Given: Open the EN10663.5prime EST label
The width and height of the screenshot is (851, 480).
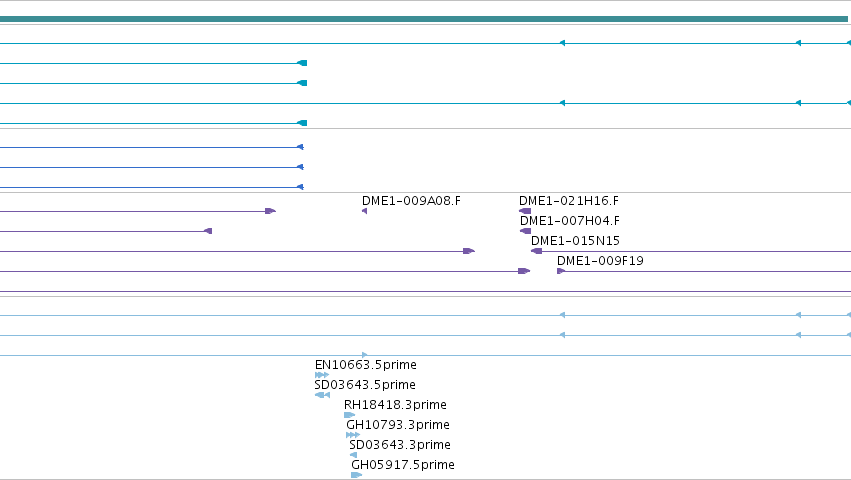Looking at the screenshot, I should (x=366, y=365).
